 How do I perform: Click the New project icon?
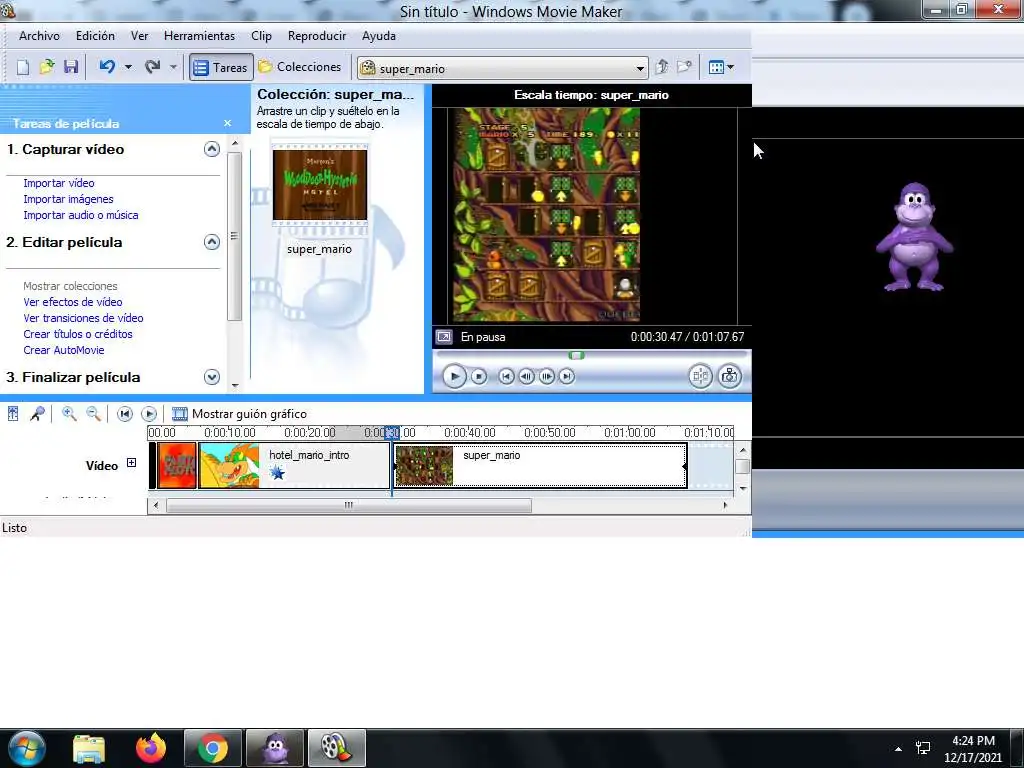23,67
